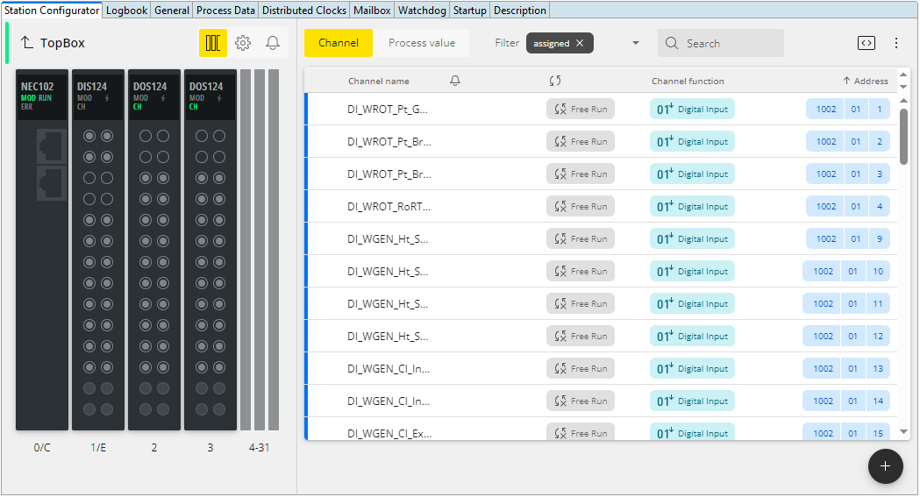Sort by Address column header
The width and height of the screenshot is (920, 497).
pyautogui.click(x=865, y=81)
